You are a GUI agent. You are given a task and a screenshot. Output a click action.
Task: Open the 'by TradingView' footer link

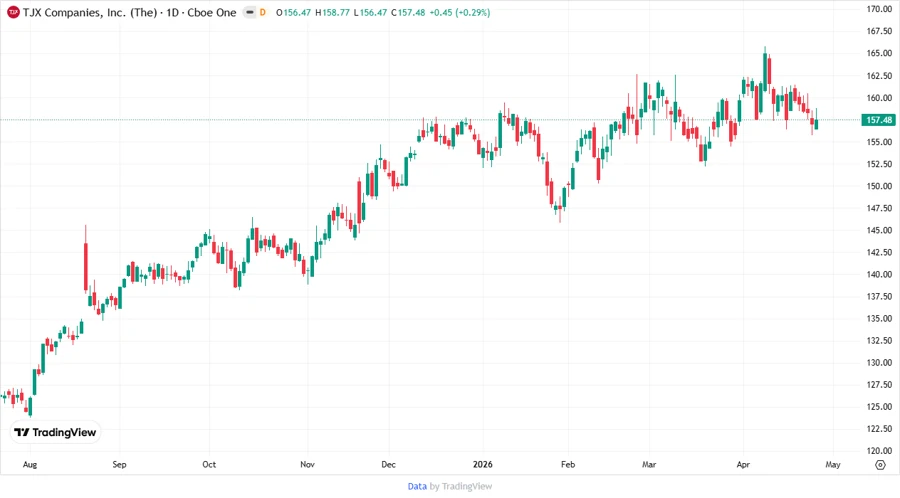[461, 486]
